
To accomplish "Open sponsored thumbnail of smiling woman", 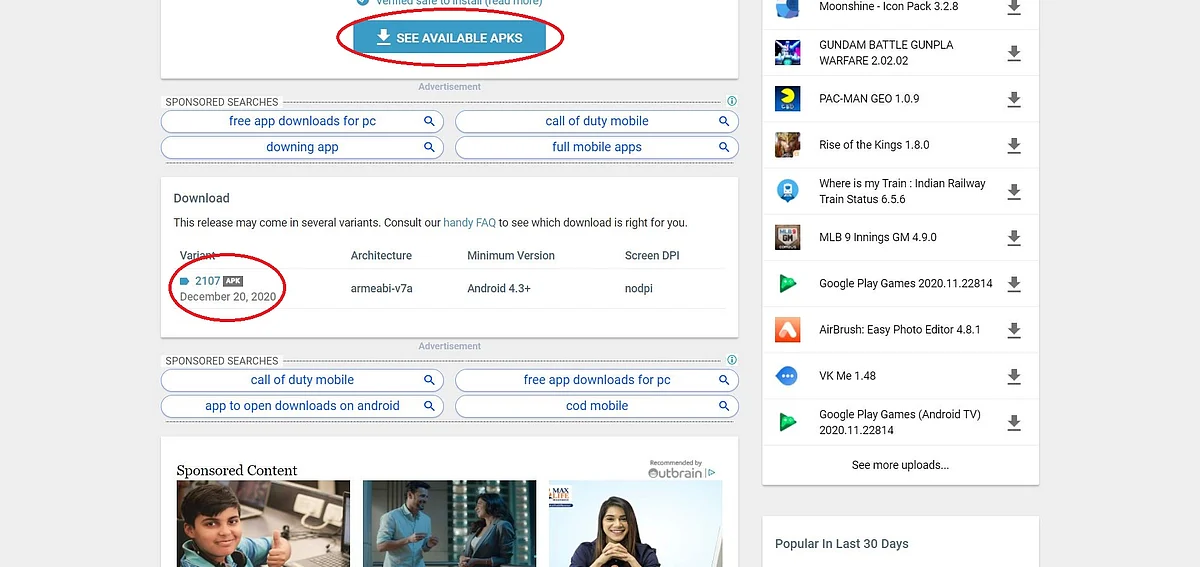I will click(x=636, y=524).
